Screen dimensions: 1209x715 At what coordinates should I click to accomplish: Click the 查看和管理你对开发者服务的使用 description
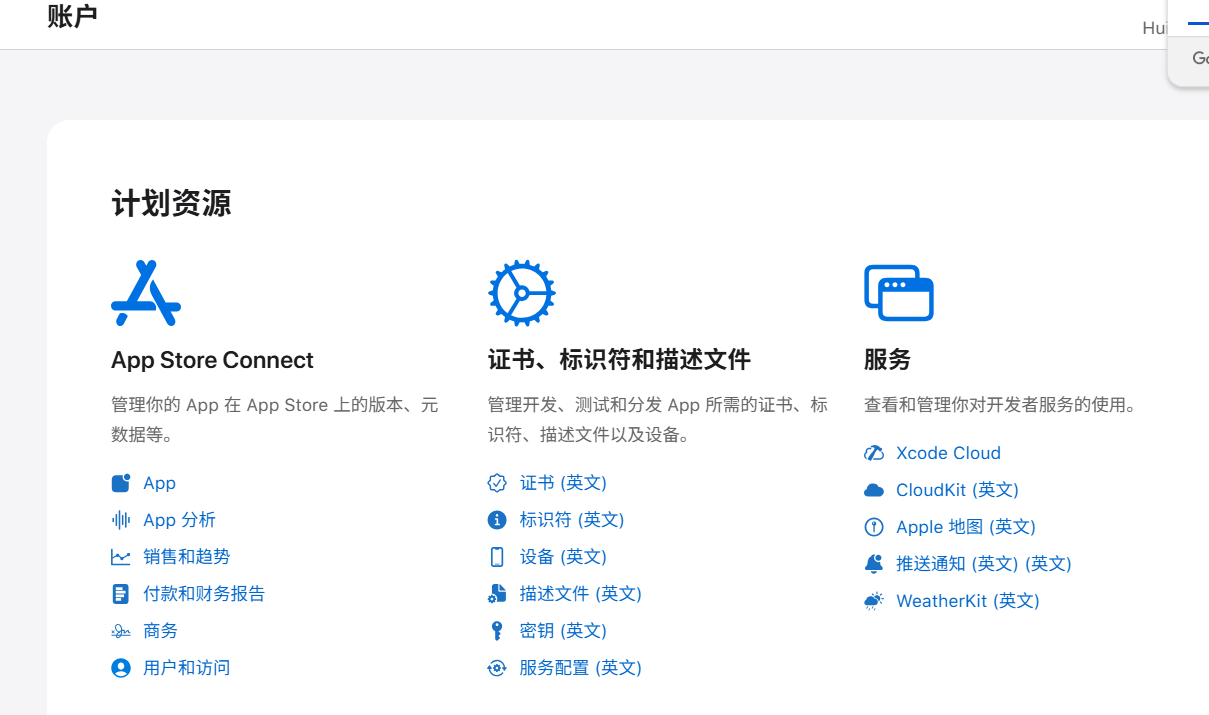pos(1001,405)
